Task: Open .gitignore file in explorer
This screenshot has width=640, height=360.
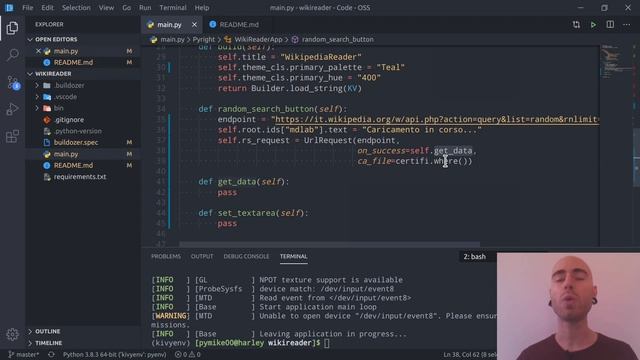Action: (69, 120)
